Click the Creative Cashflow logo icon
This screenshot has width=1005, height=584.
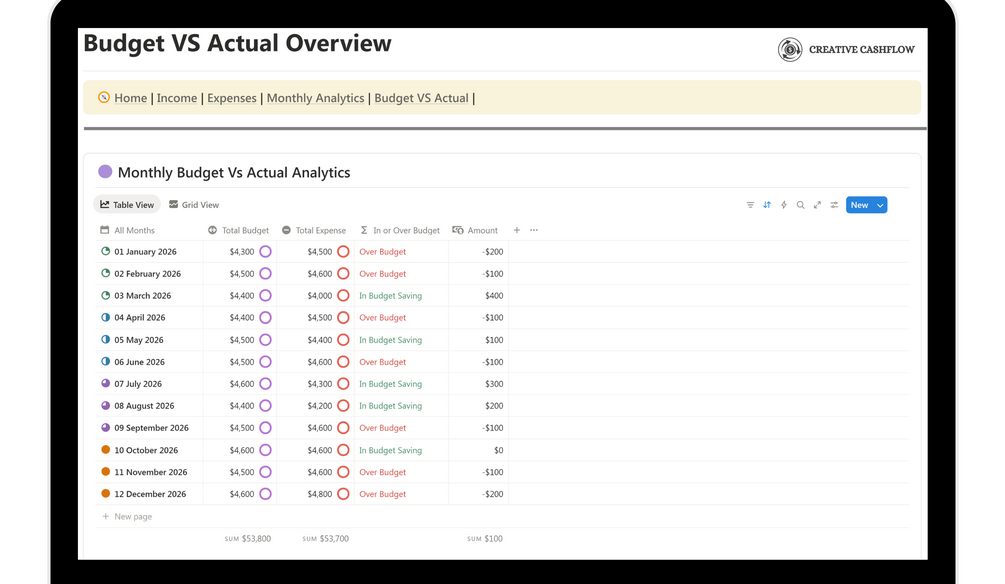[790, 49]
